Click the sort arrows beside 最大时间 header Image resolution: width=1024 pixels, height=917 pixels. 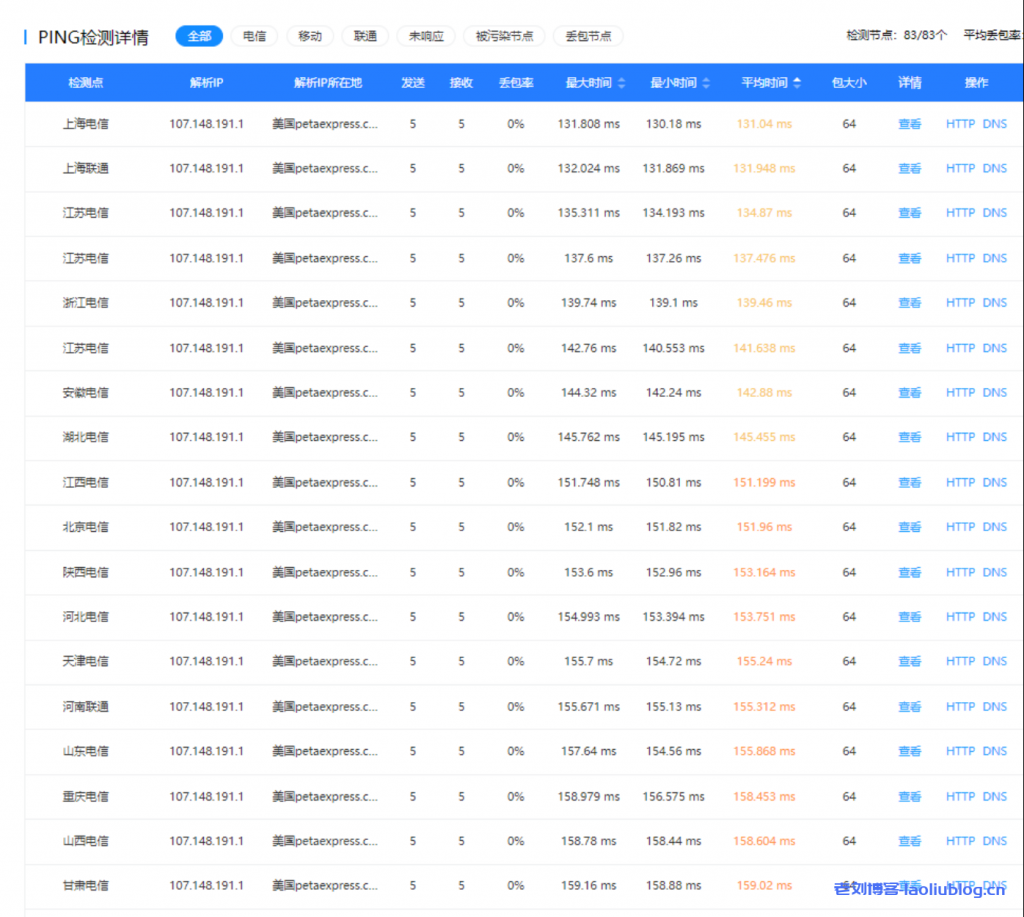click(621, 83)
